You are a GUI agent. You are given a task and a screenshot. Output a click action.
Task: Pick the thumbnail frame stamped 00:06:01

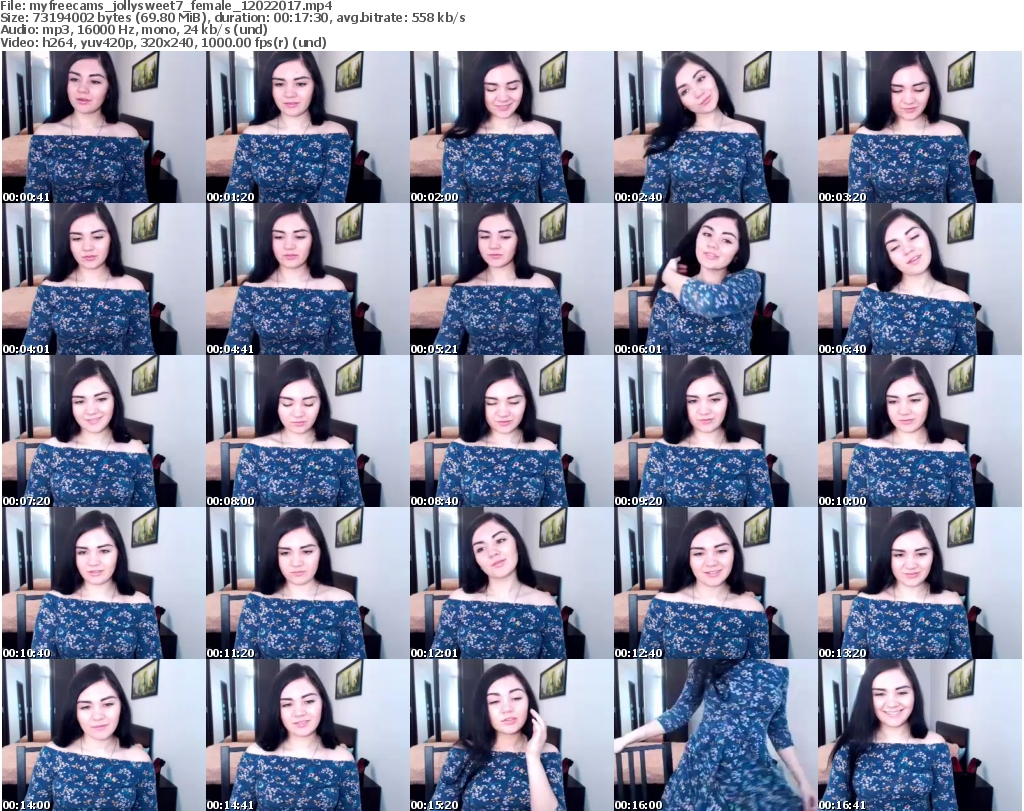coord(715,279)
